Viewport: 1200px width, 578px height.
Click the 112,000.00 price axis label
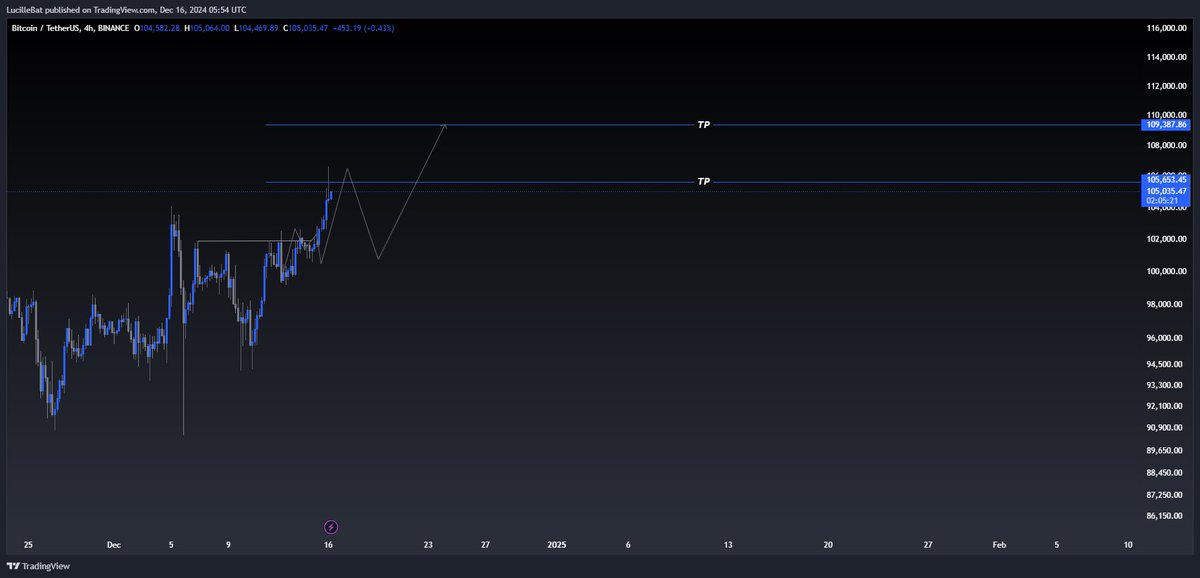(x=1166, y=86)
